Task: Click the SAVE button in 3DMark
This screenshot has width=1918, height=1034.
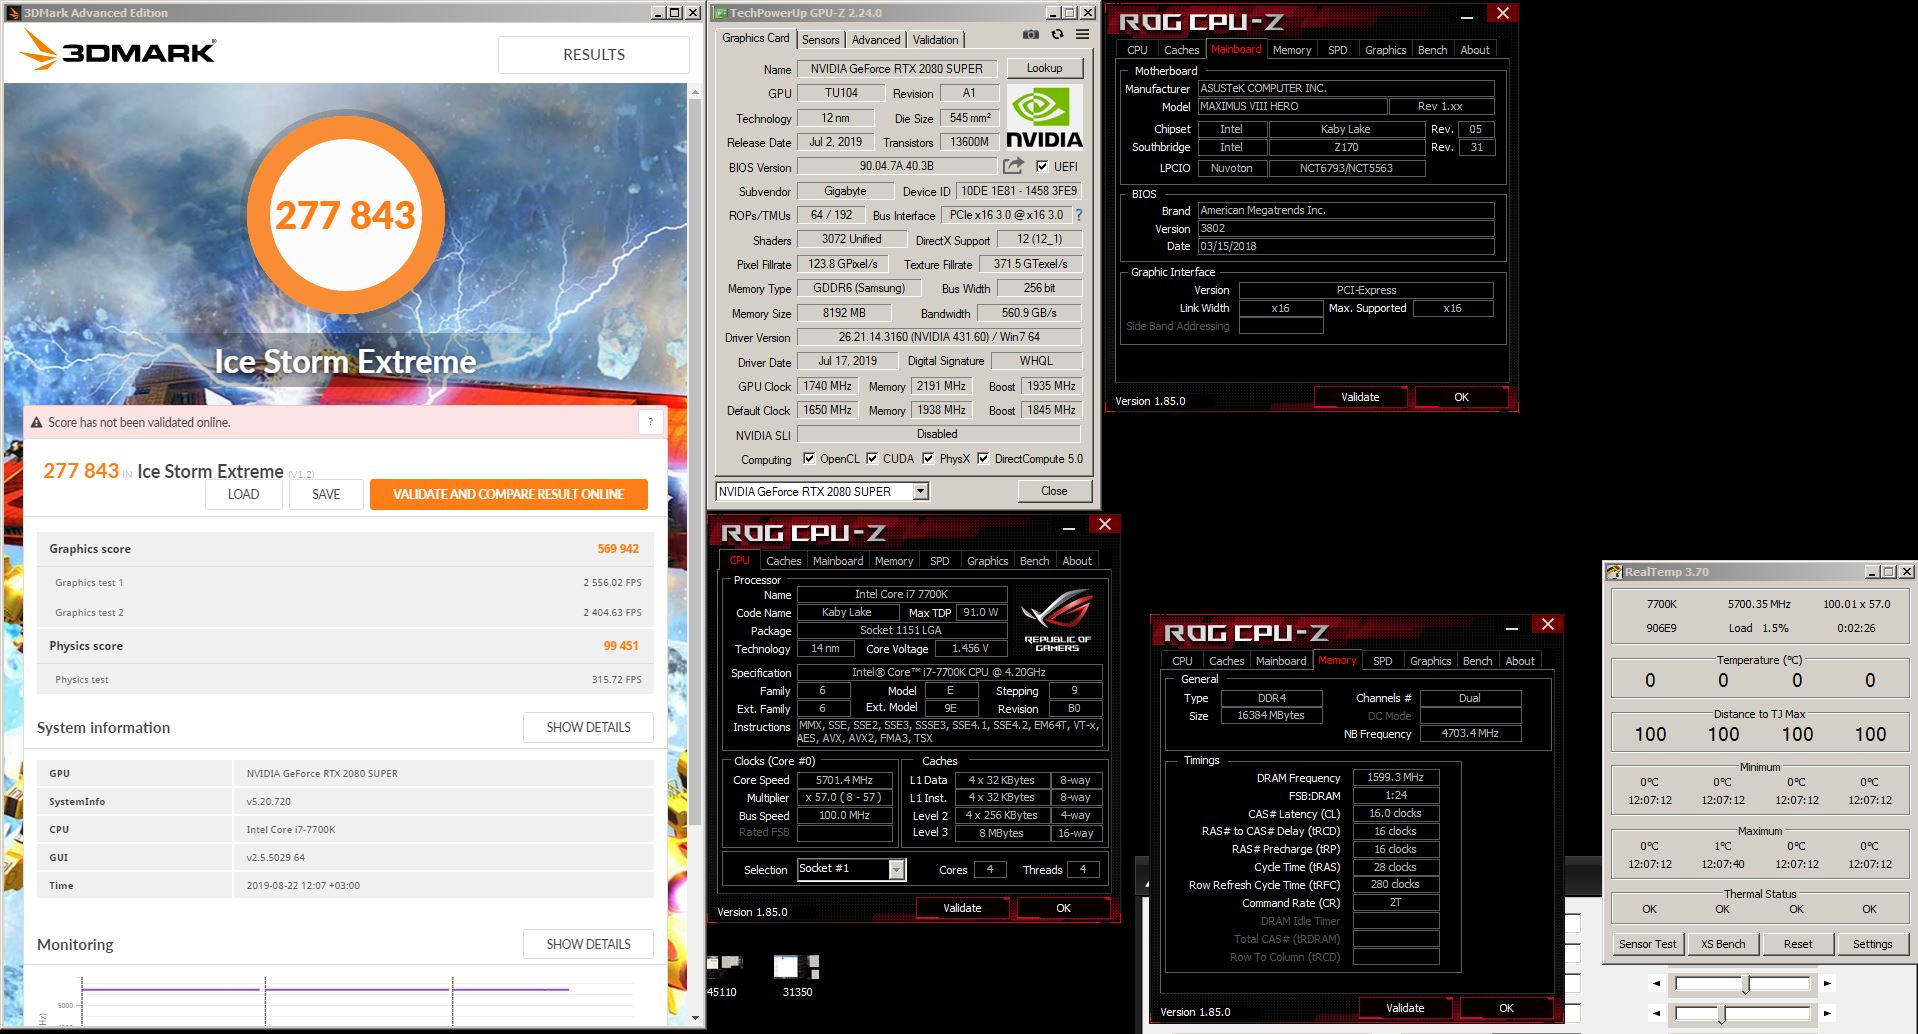Action: coord(326,494)
